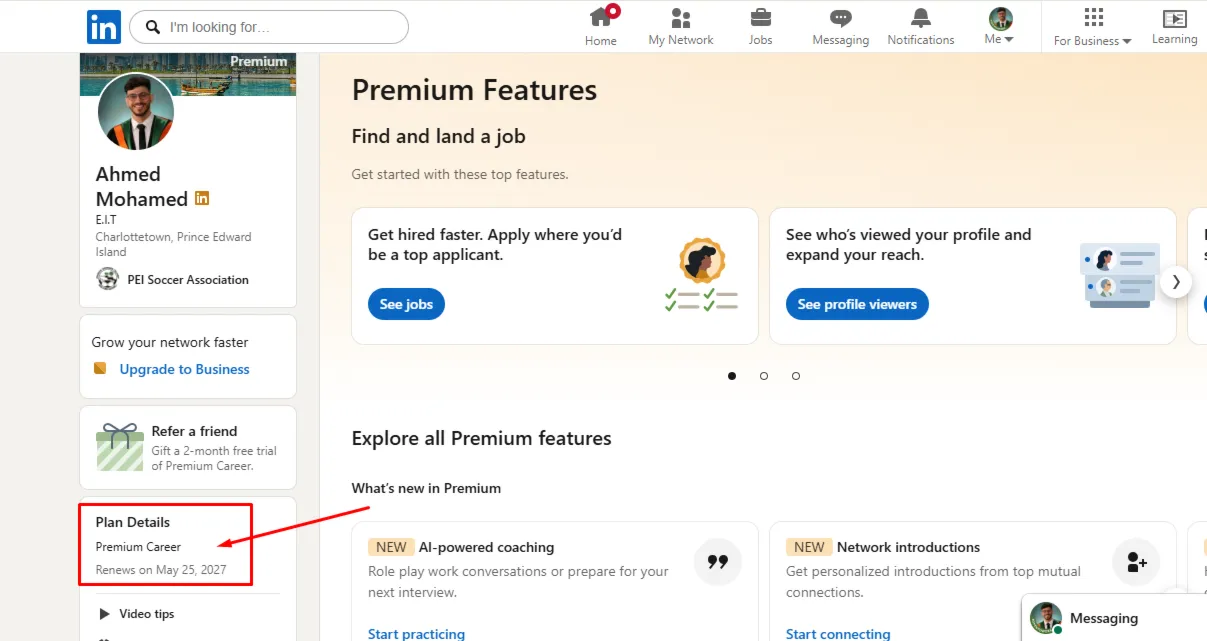This screenshot has width=1207, height=641.
Task: Advance the carousel with the next arrow
Action: point(1176,282)
